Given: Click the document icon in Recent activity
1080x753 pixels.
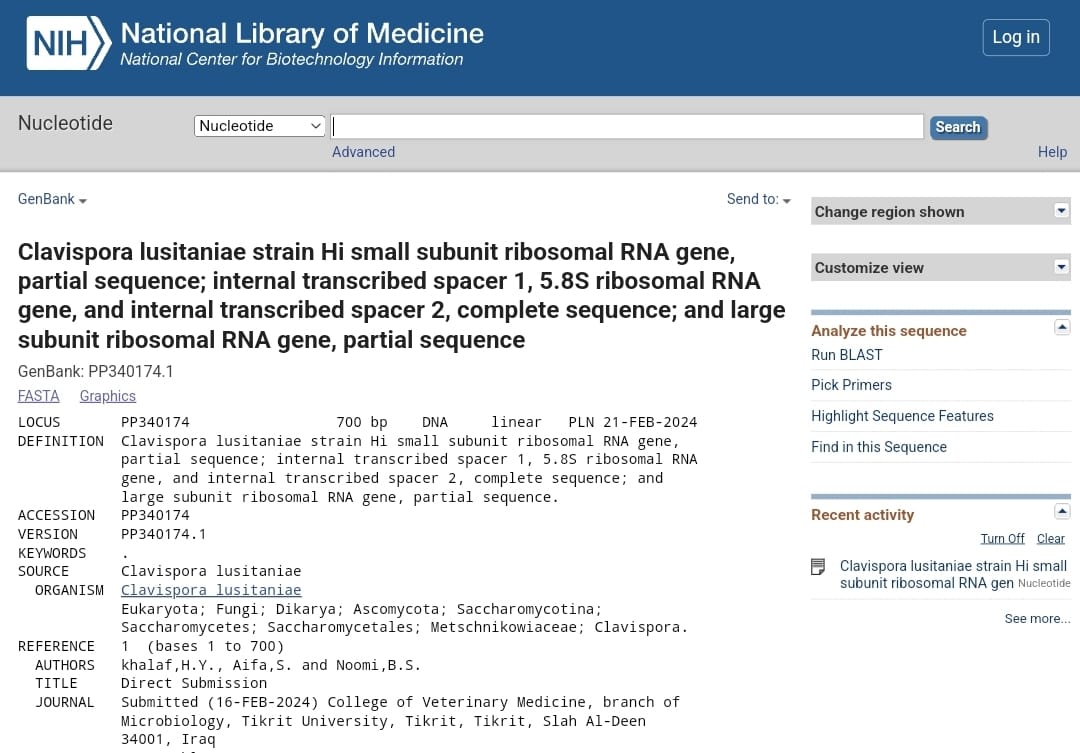Looking at the screenshot, I should coord(818,567).
